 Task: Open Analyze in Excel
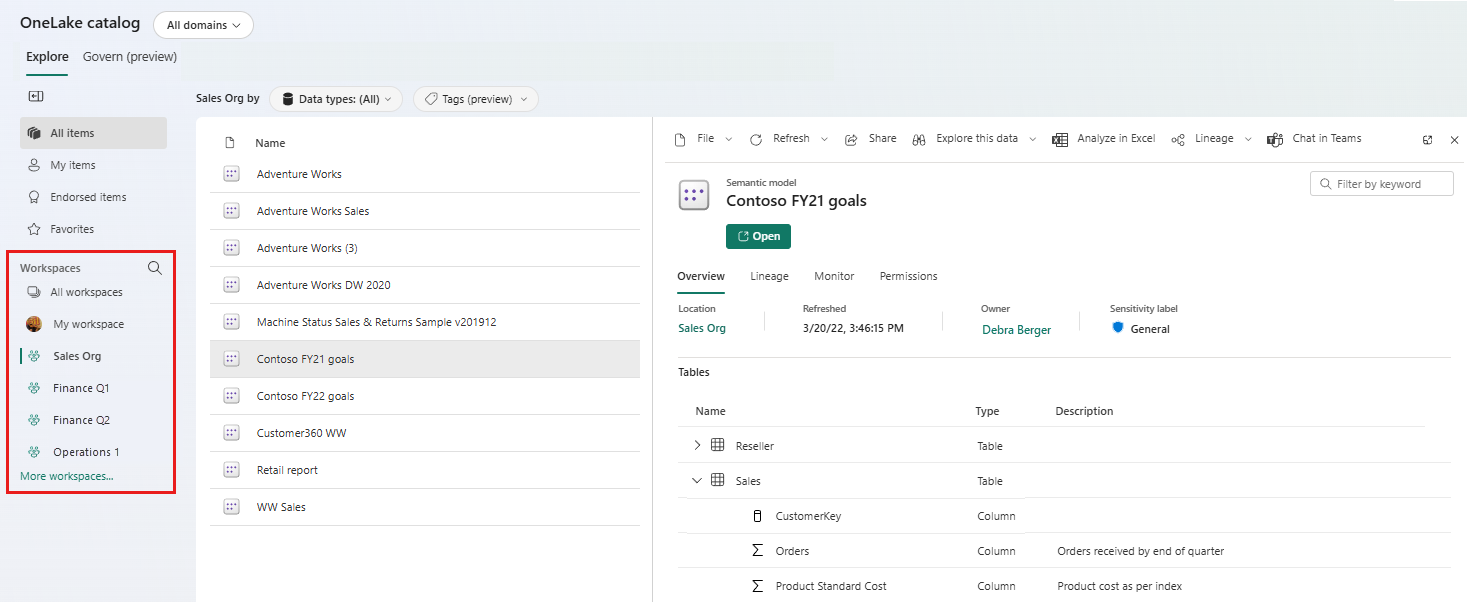click(1104, 138)
